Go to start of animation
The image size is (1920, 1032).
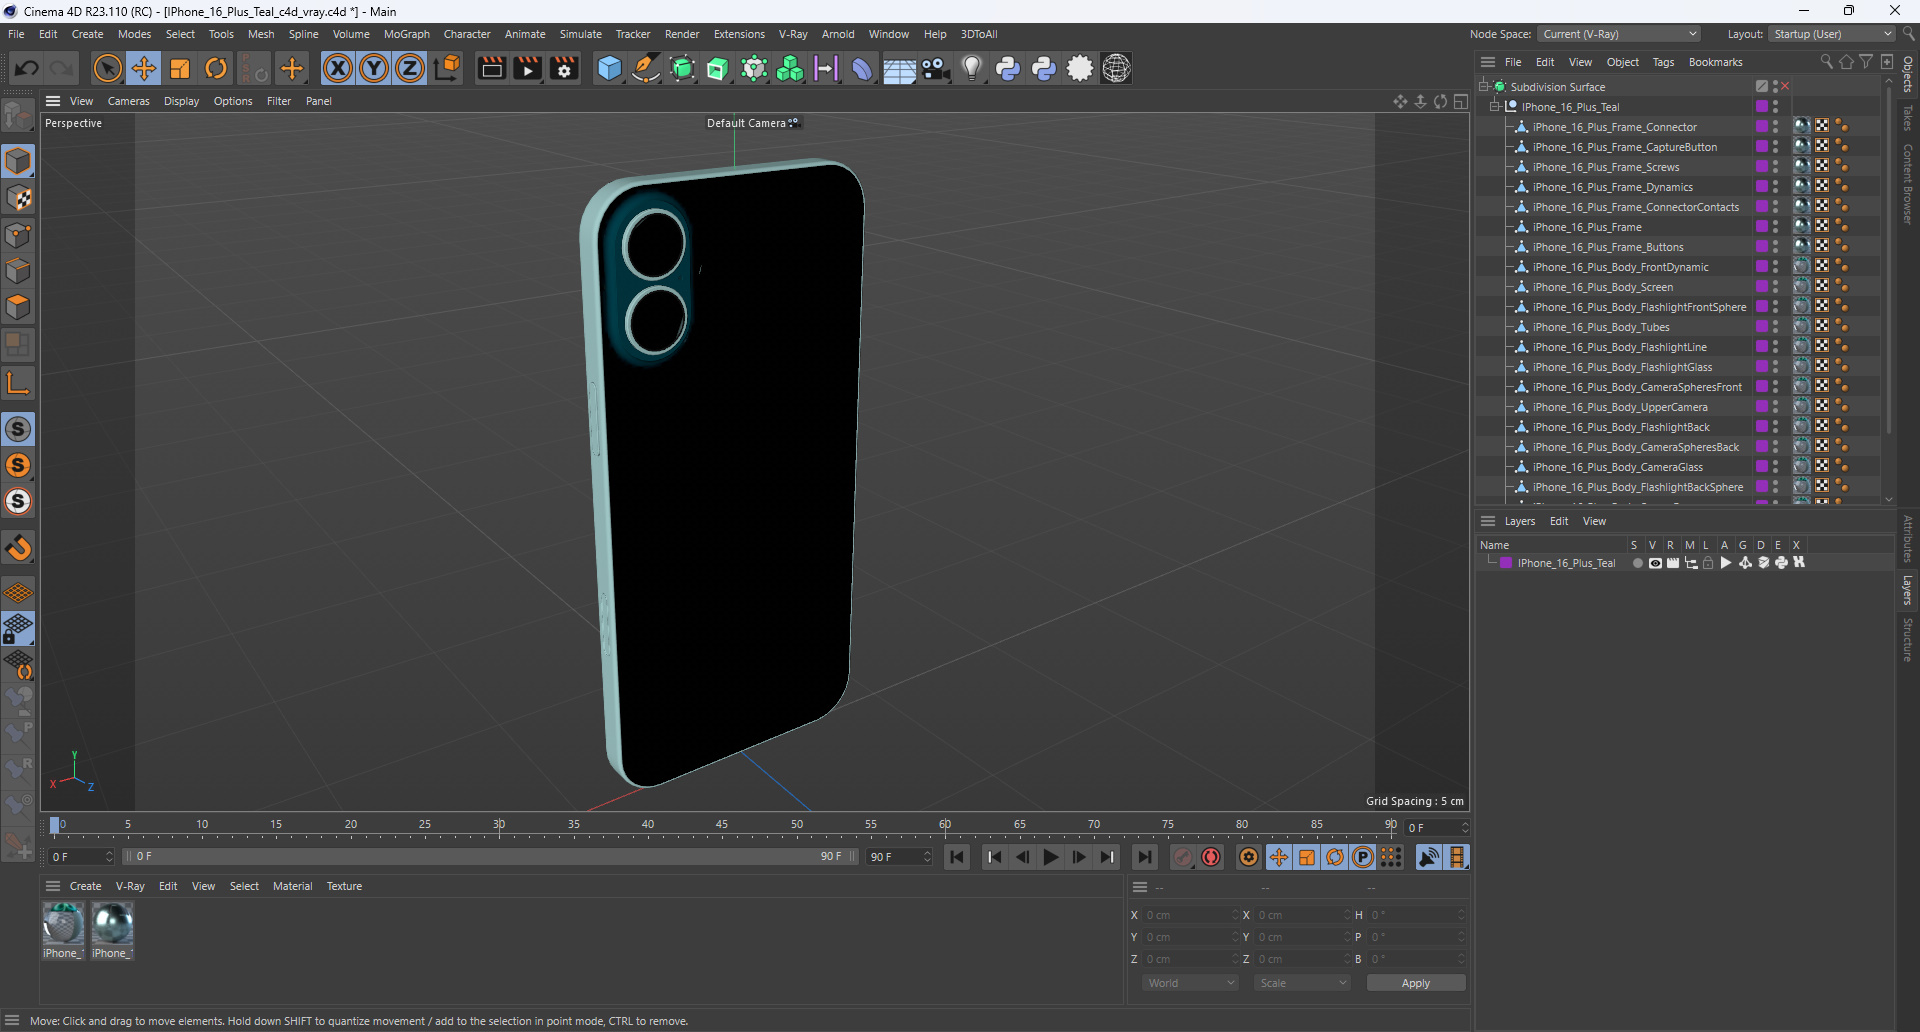[957, 857]
